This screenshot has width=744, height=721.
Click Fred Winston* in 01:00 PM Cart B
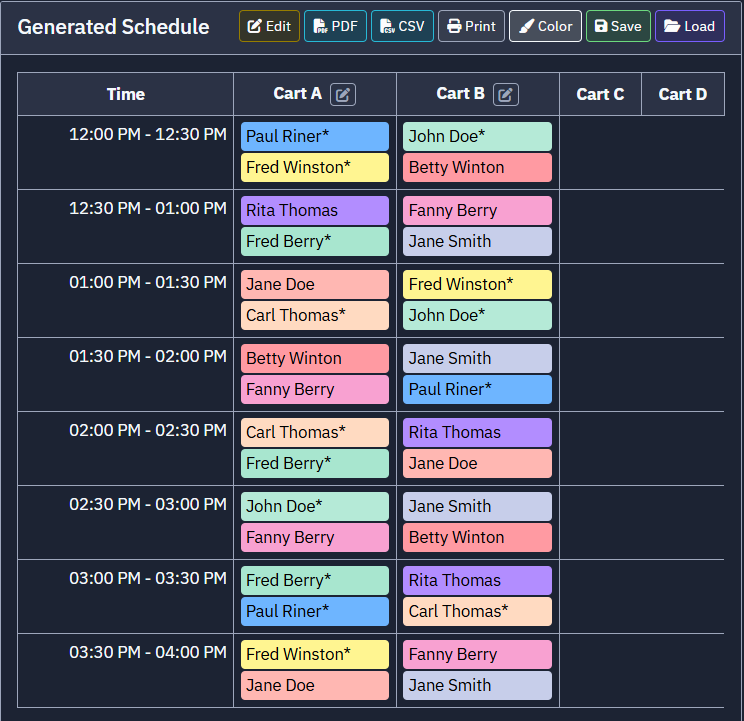(477, 285)
